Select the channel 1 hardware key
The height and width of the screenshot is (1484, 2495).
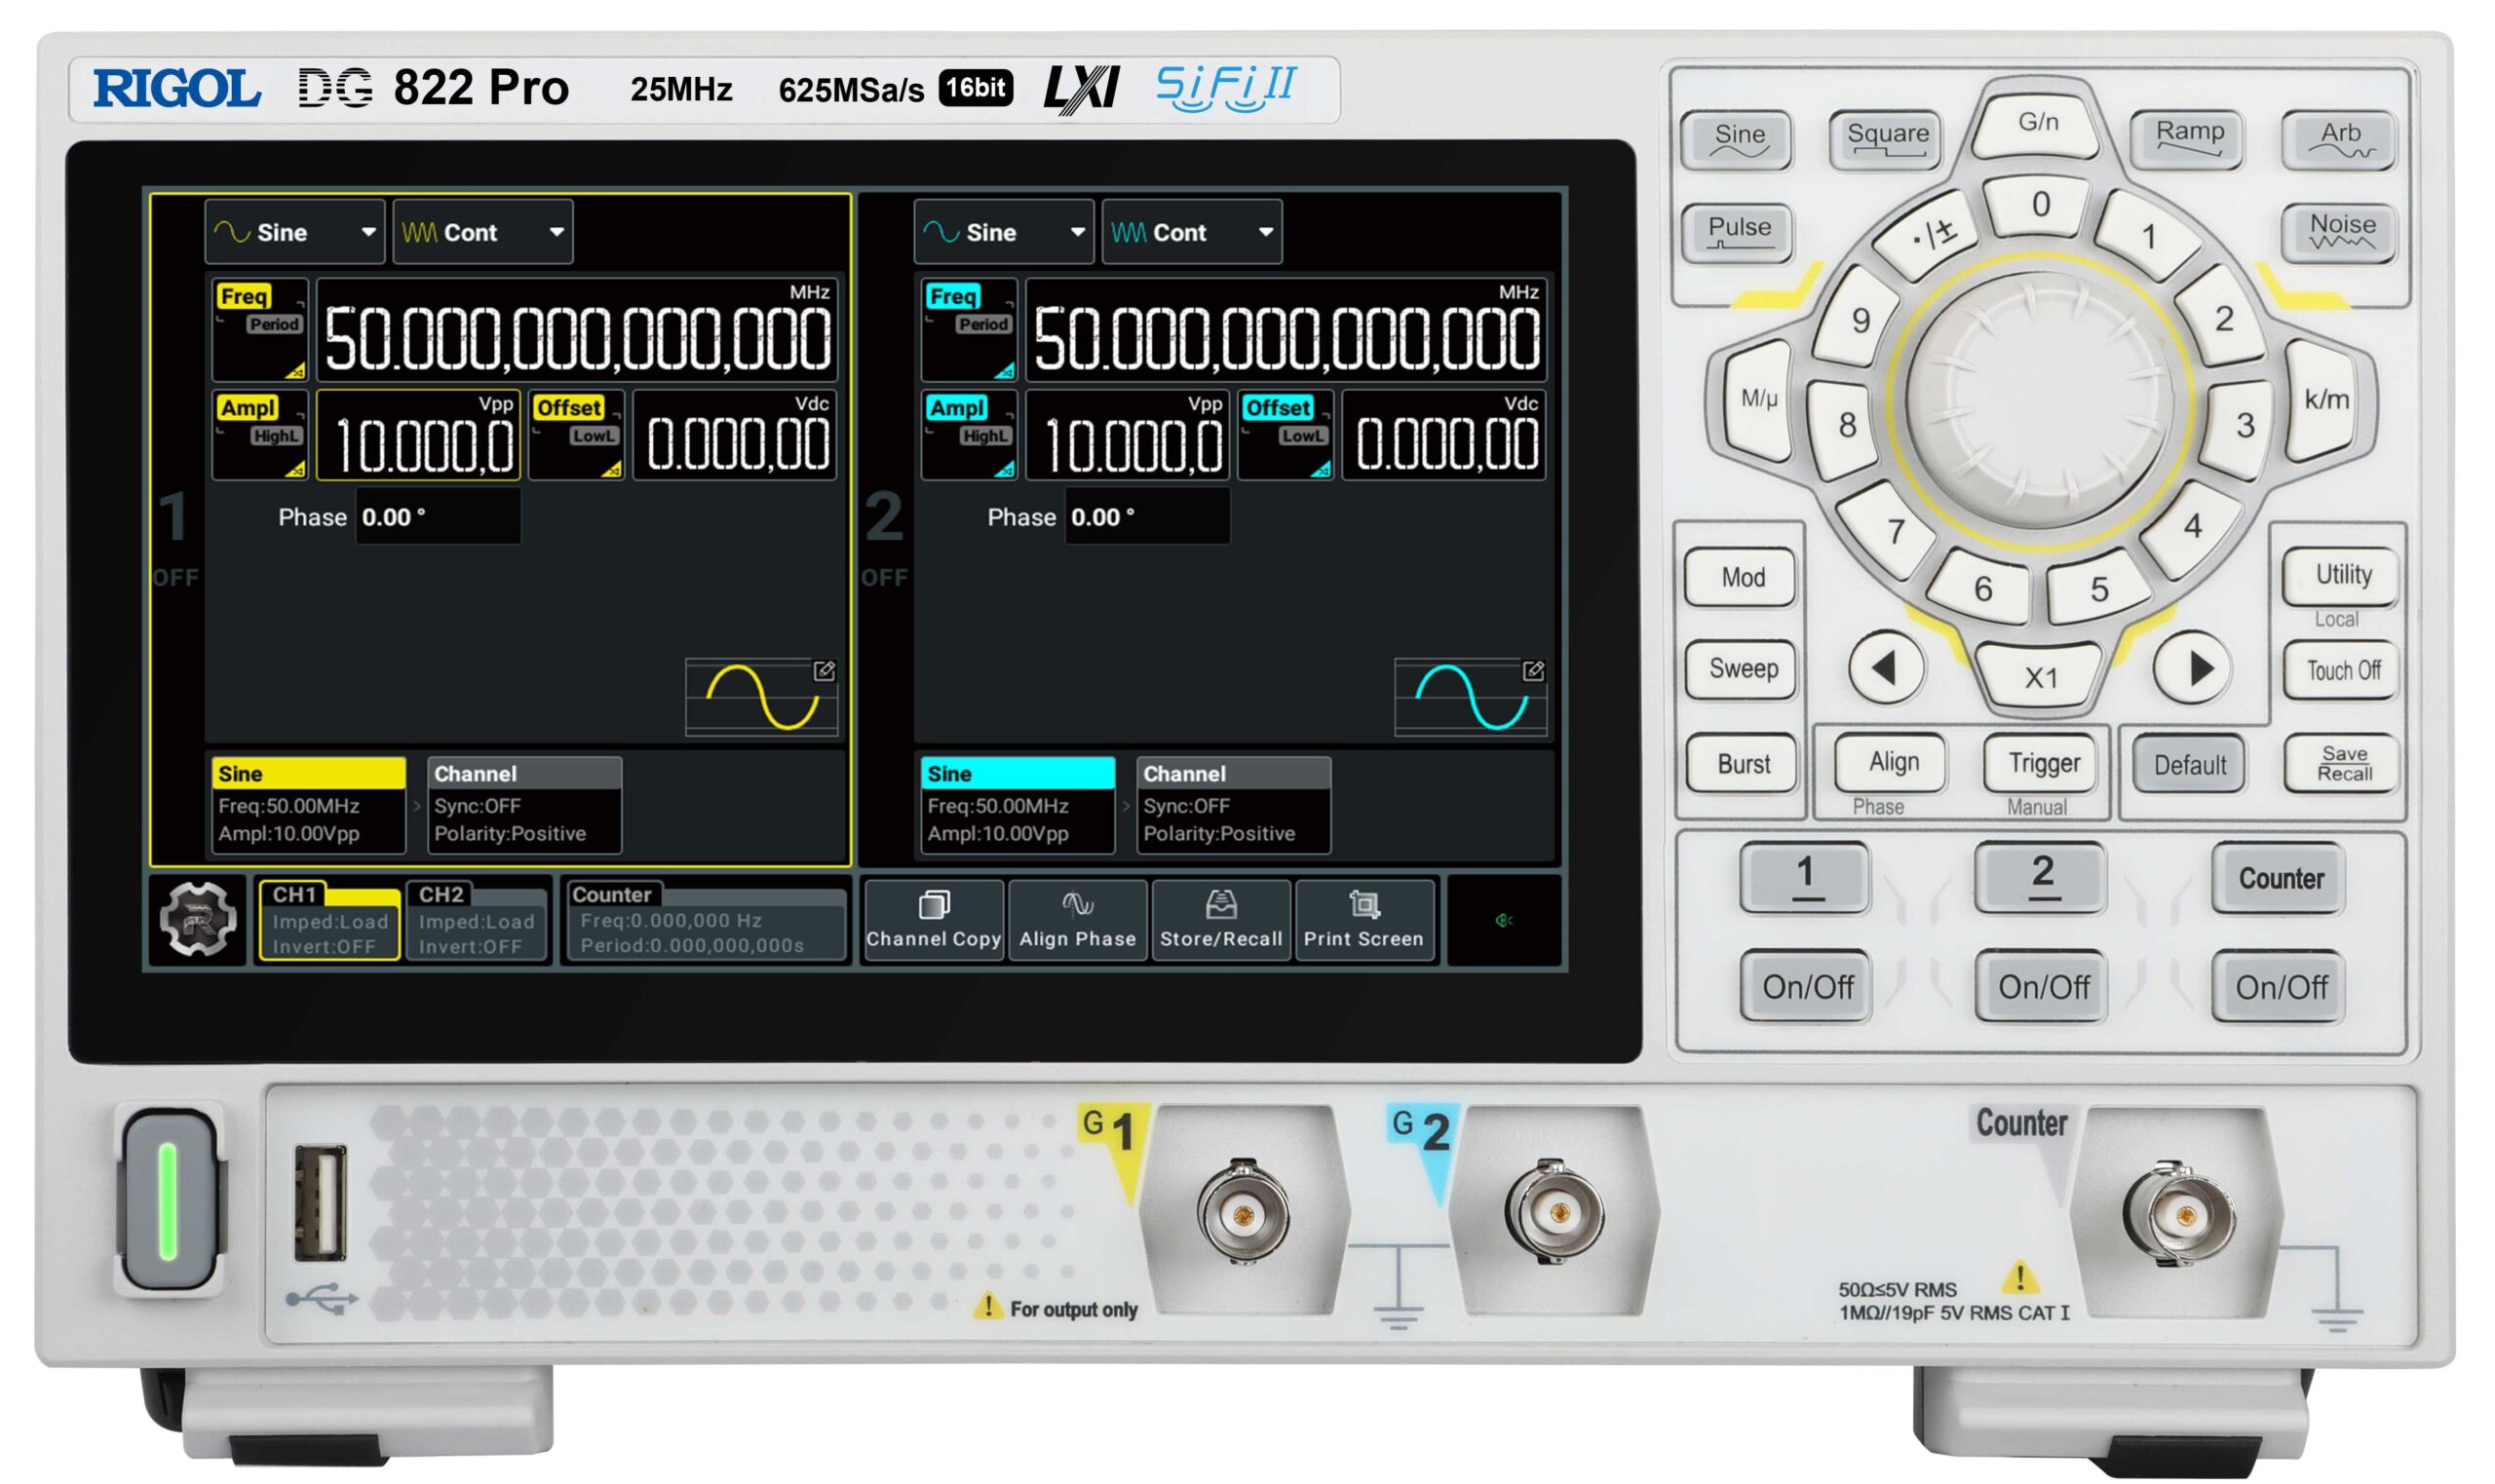coord(1804,877)
